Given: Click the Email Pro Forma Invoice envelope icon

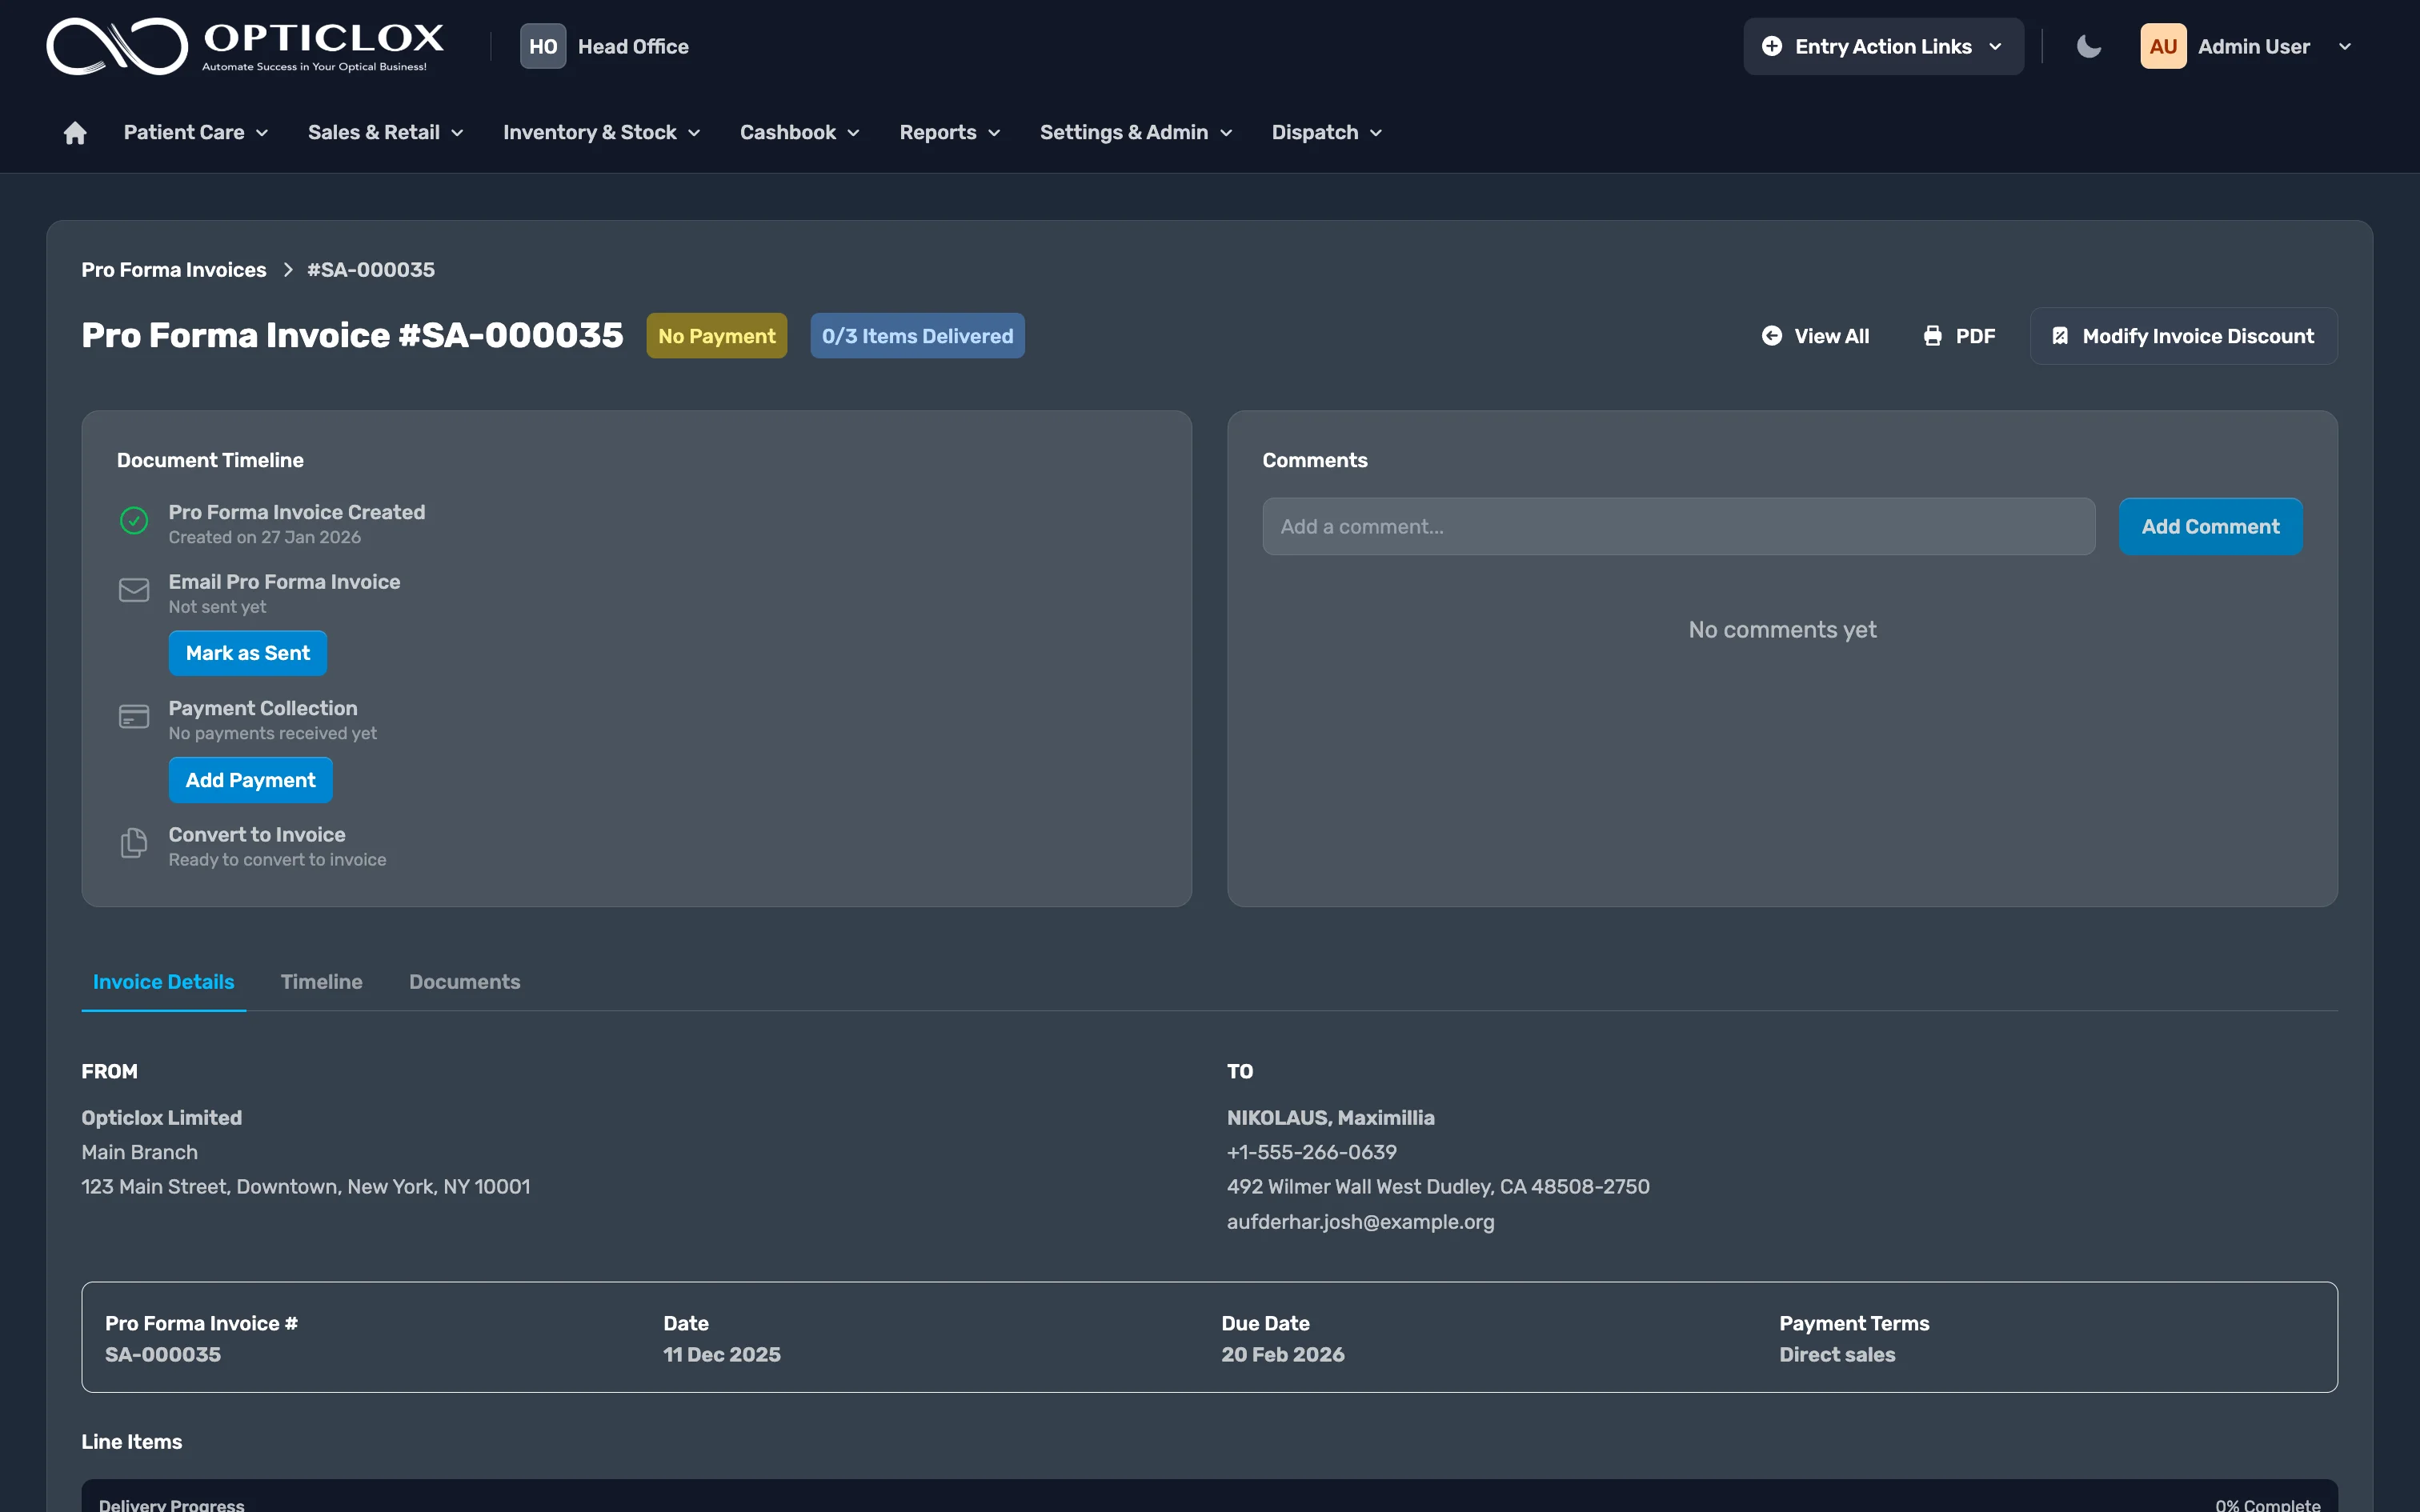Looking at the screenshot, I should coord(134,590).
